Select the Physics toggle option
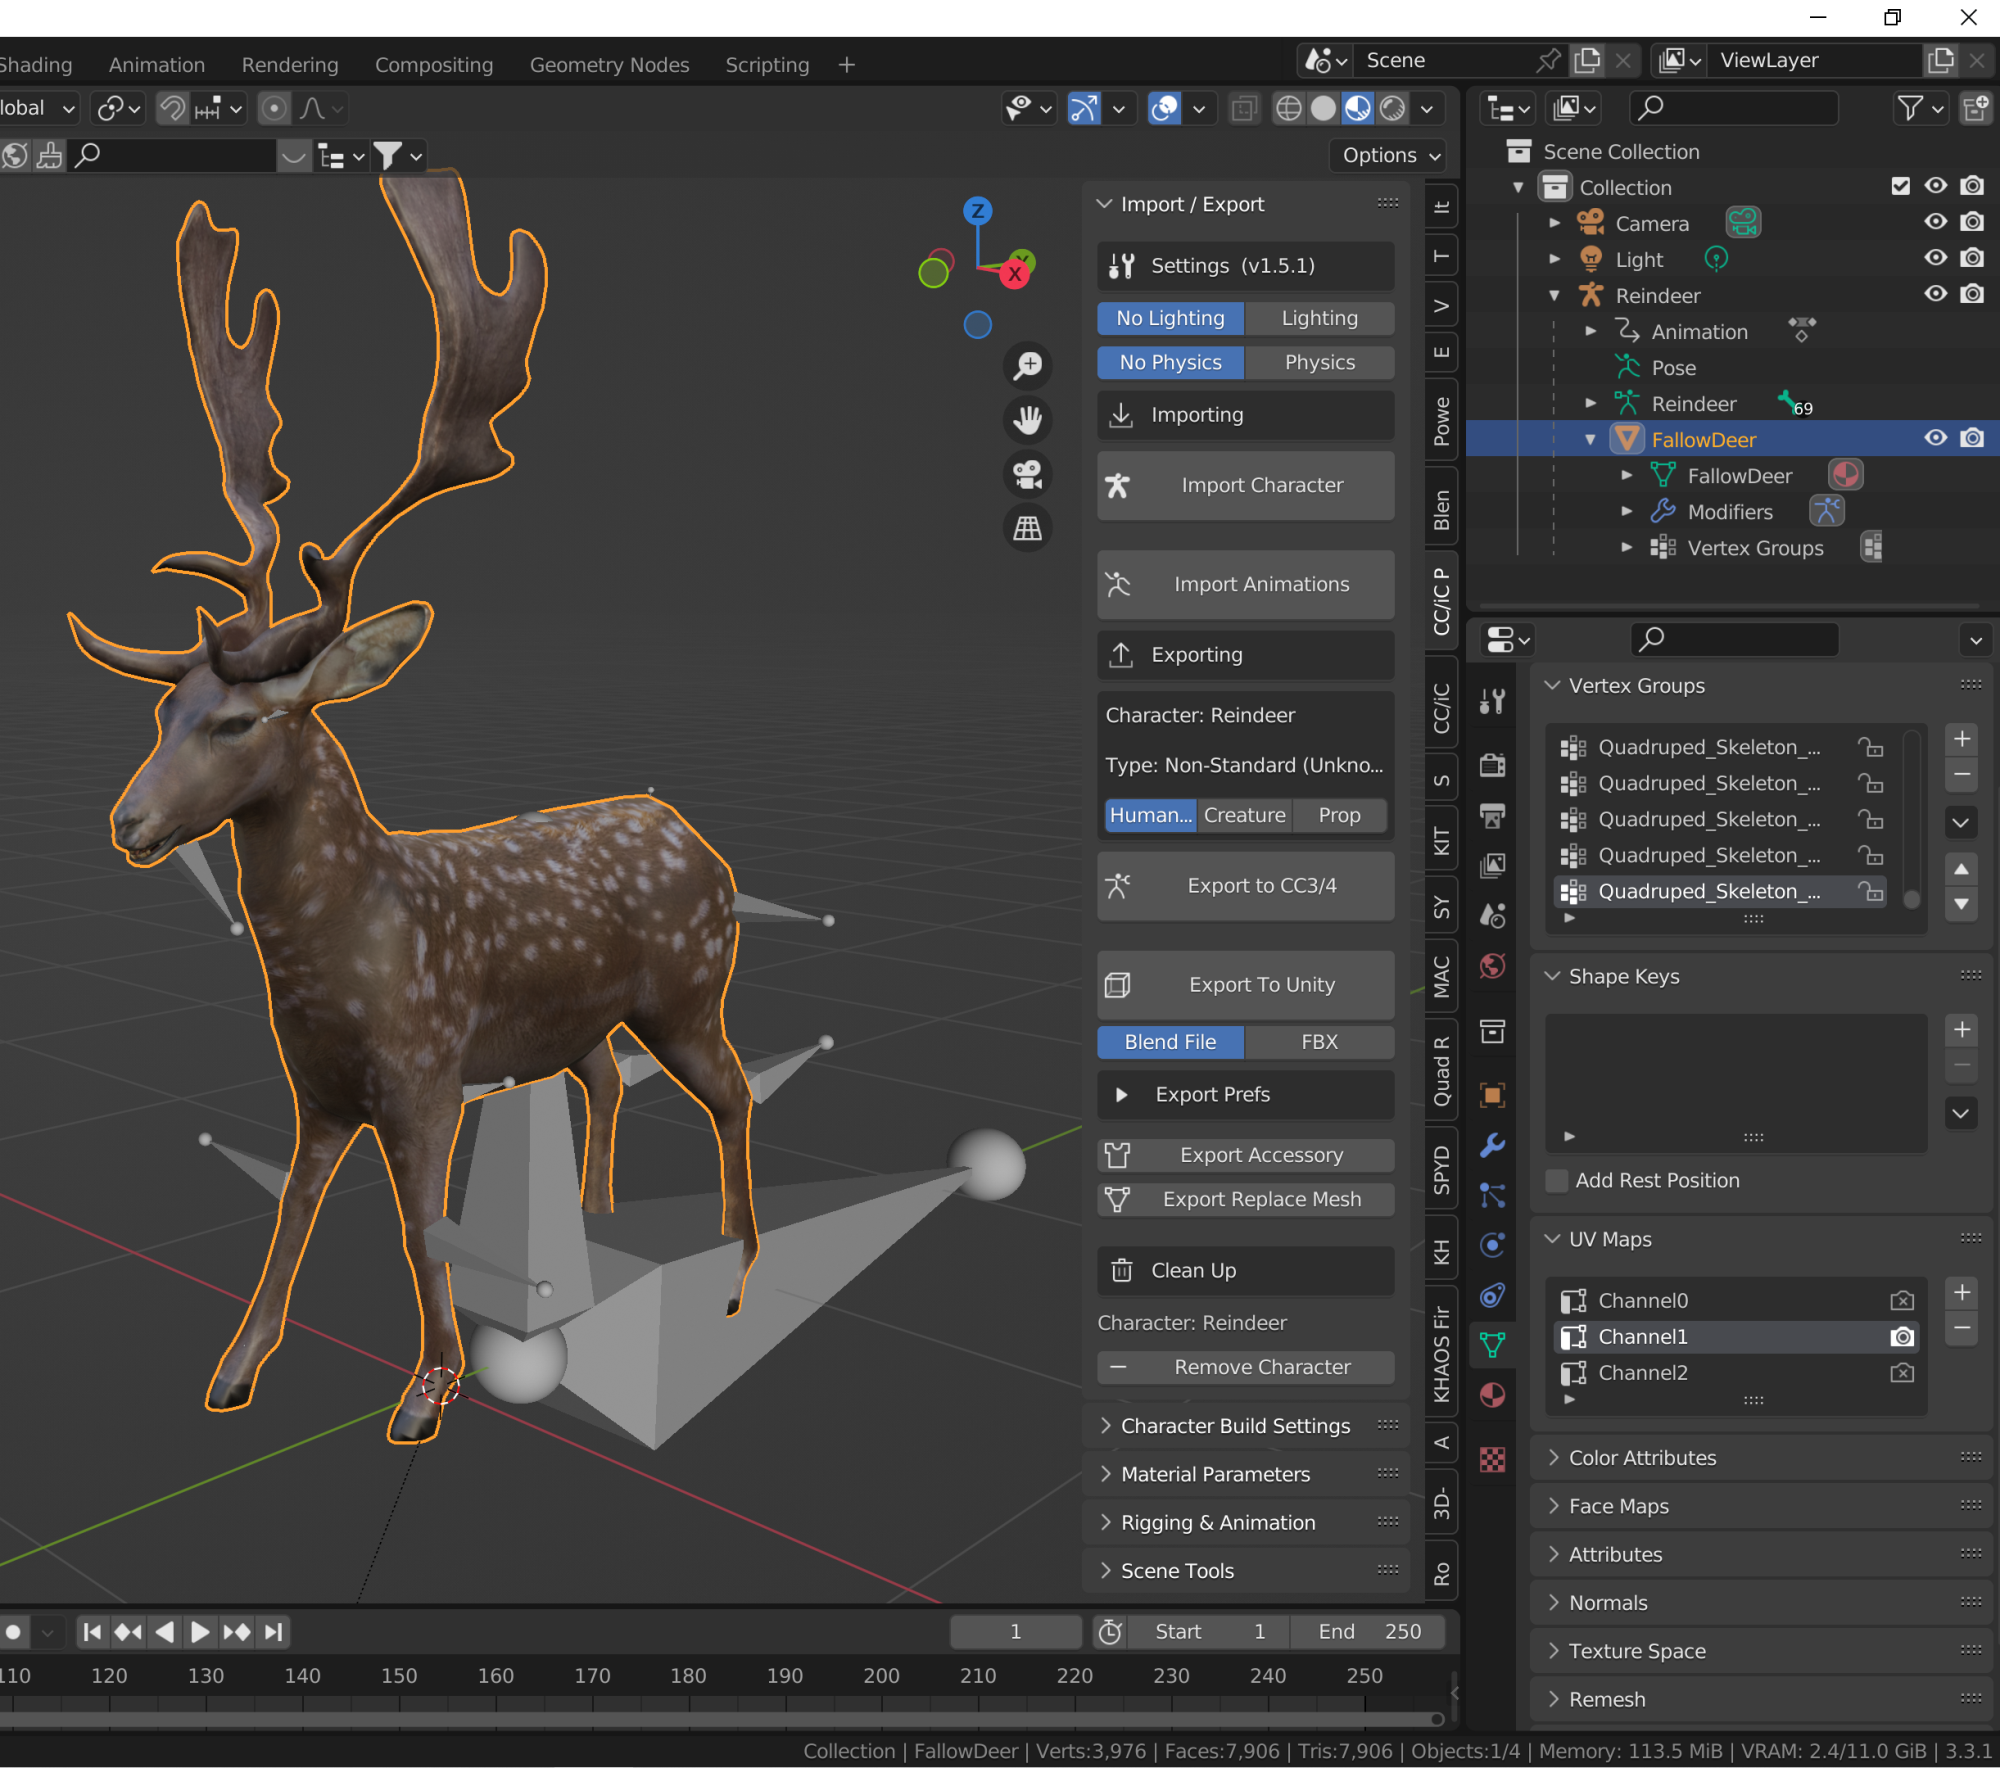This screenshot has height=1768, width=2000. 1319,362
